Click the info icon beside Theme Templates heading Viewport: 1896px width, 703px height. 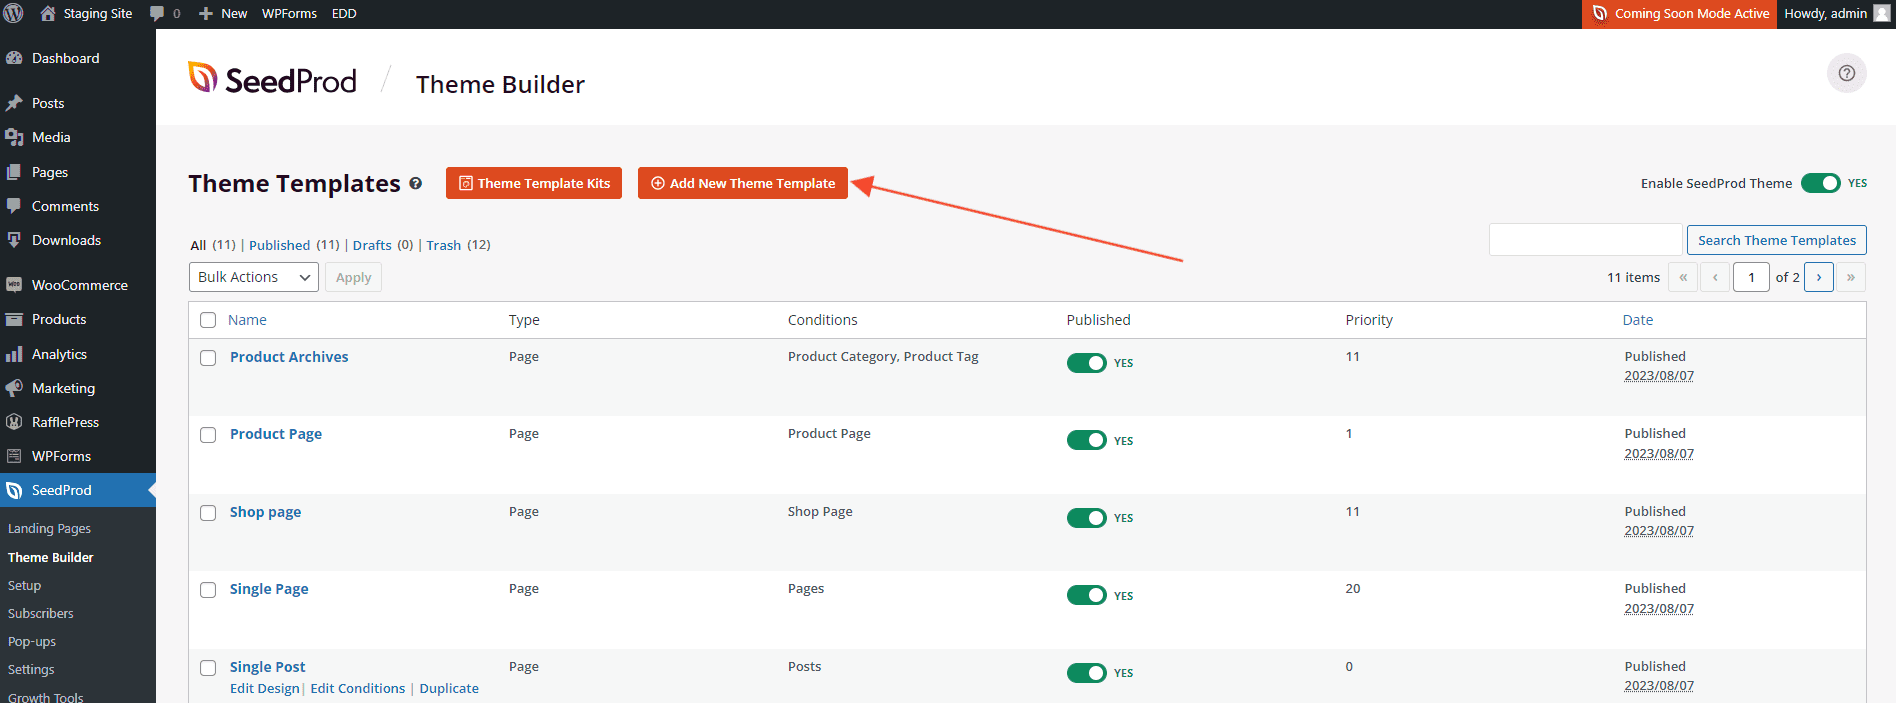pyautogui.click(x=415, y=184)
